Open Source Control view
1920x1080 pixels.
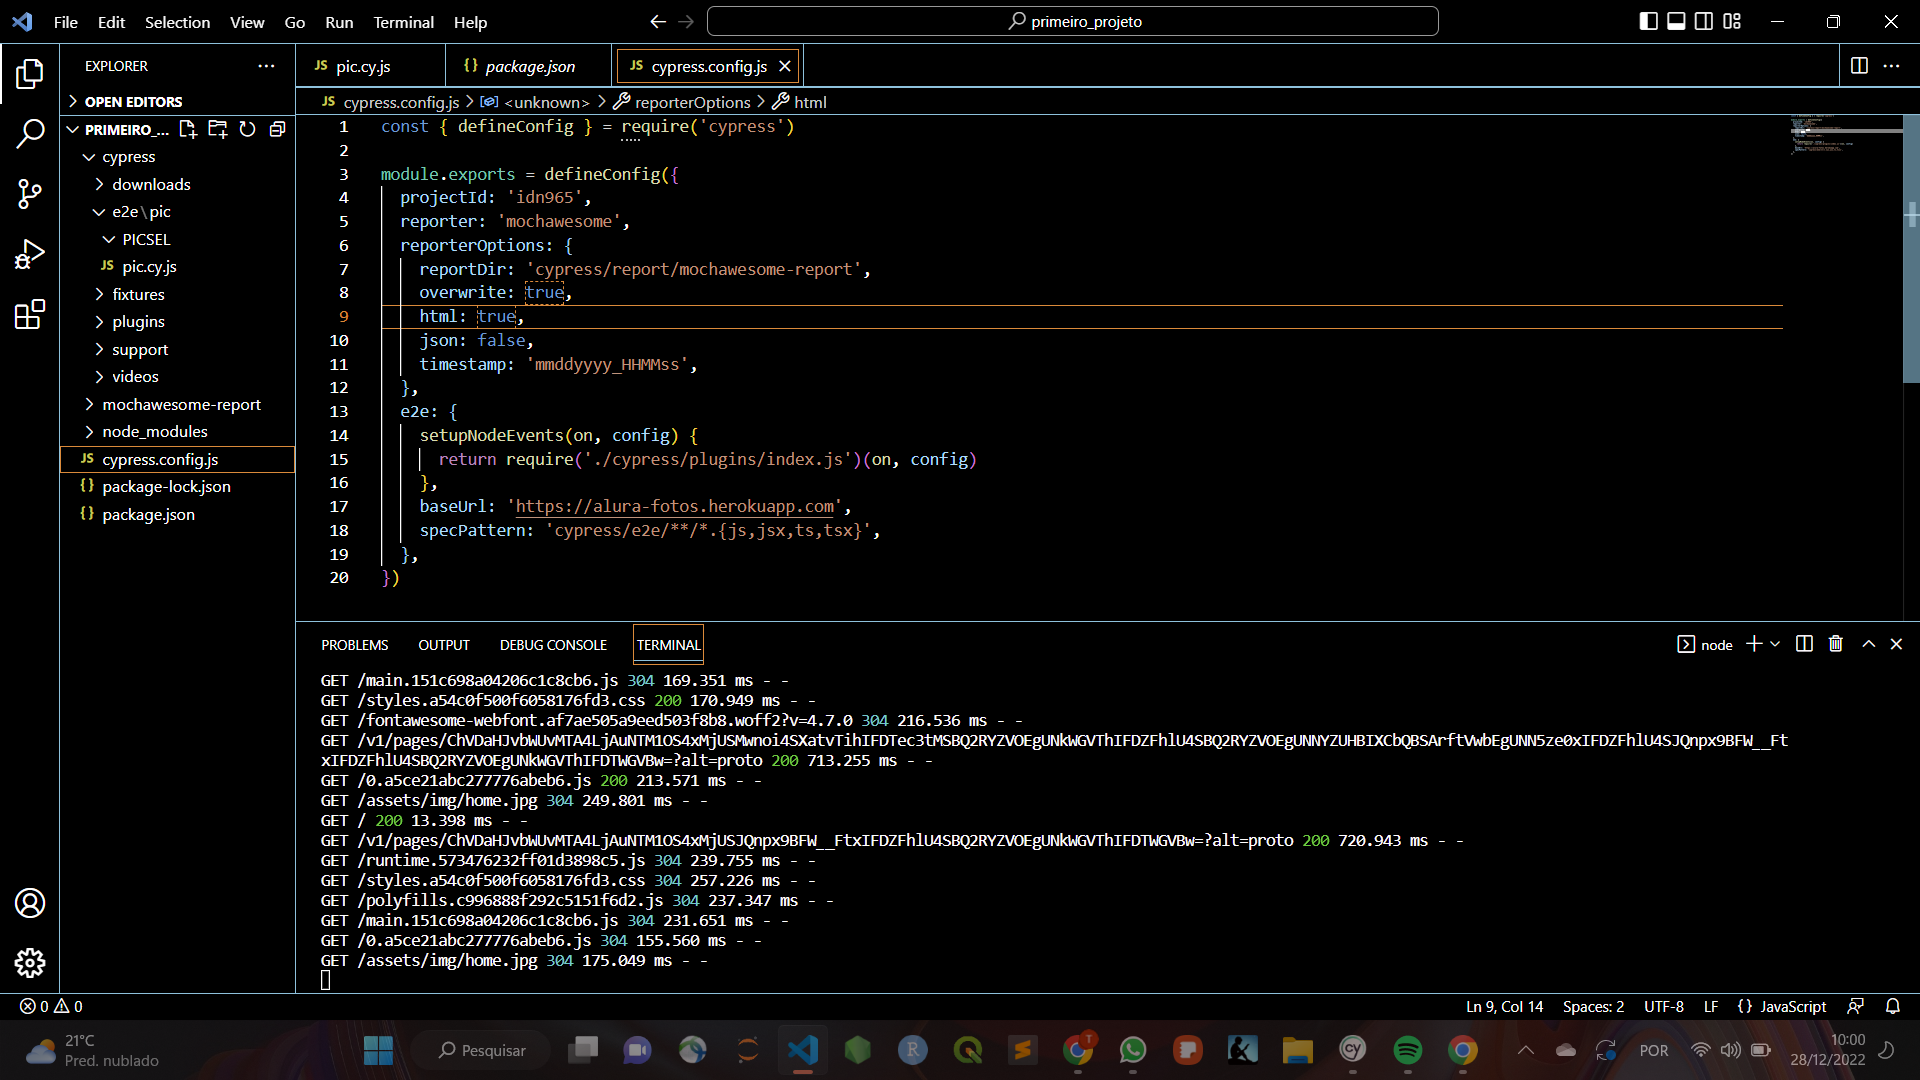pos(30,194)
